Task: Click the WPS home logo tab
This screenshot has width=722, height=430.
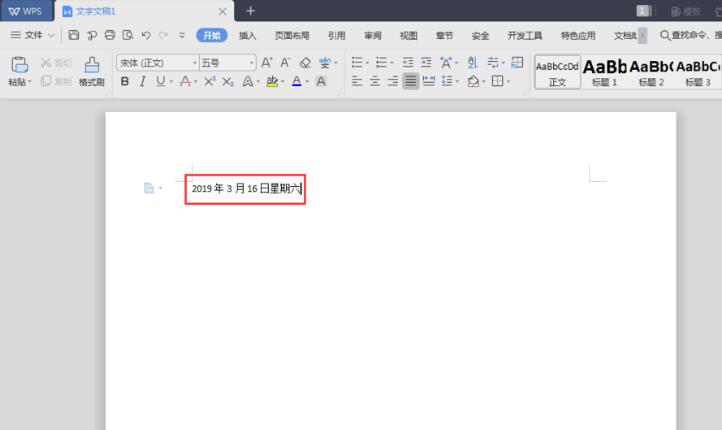Action: click(26, 11)
